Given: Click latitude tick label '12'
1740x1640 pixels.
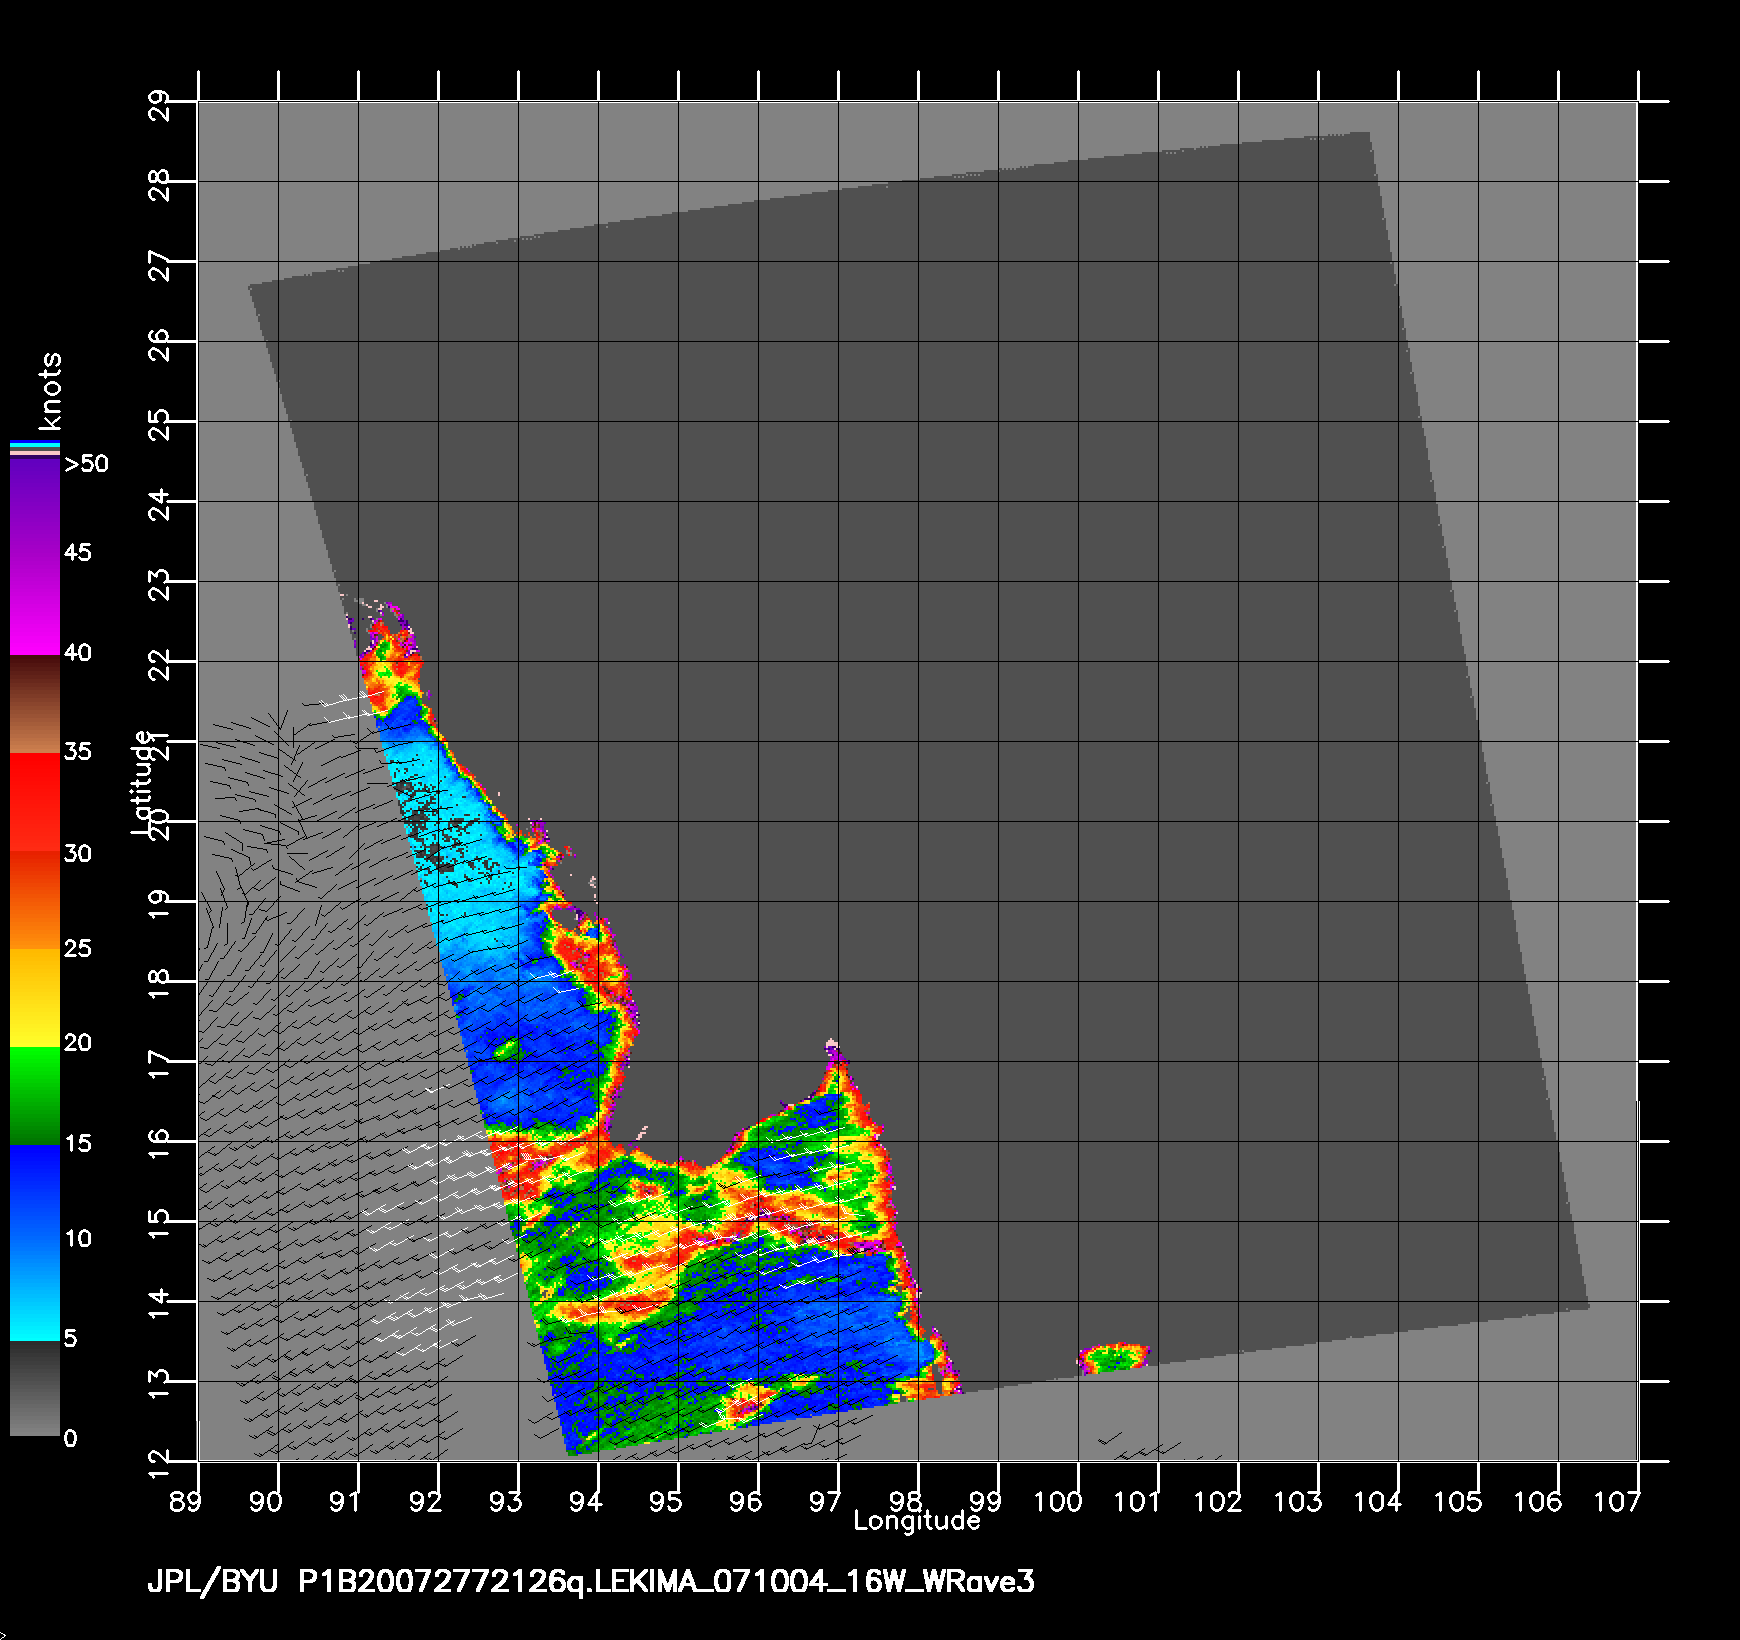Looking at the screenshot, I should (x=159, y=1464).
